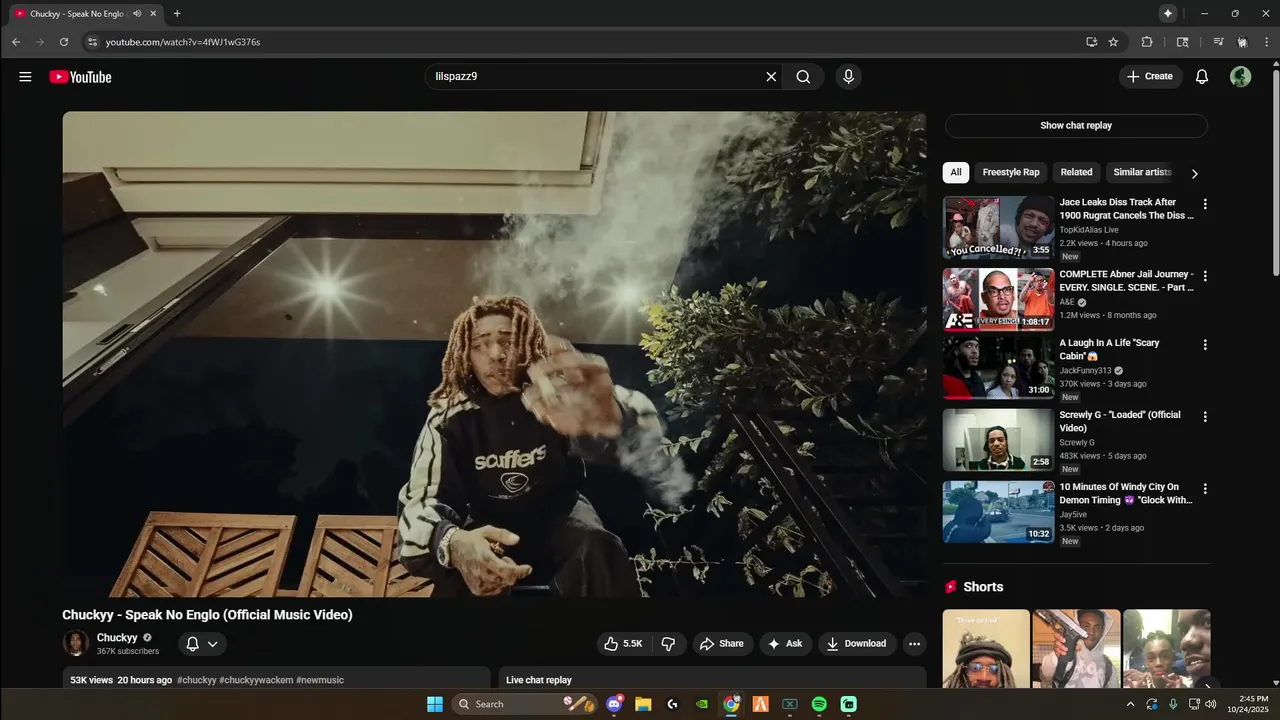
Task: Click Show chat replay button
Action: click(x=1076, y=126)
